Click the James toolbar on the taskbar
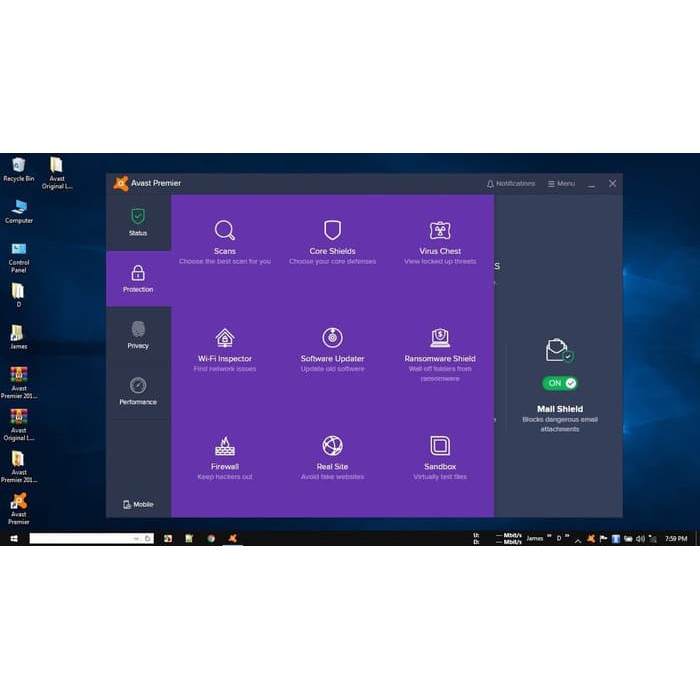Screen dimensions: 700x700 pyautogui.click(x=535, y=538)
